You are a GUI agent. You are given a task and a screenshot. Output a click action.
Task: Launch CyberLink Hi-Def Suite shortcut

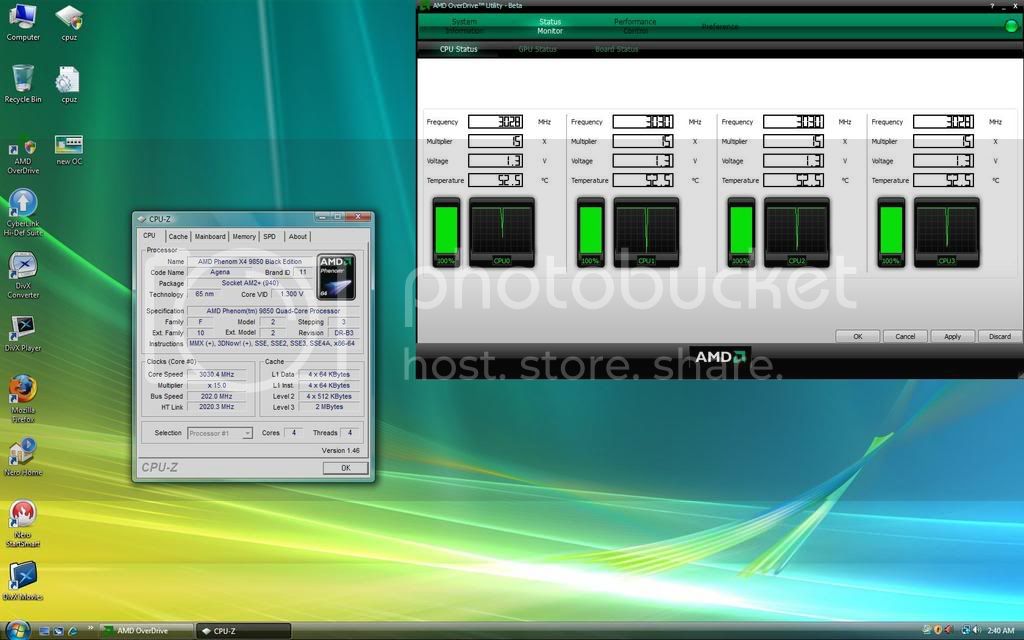[x=23, y=213]
